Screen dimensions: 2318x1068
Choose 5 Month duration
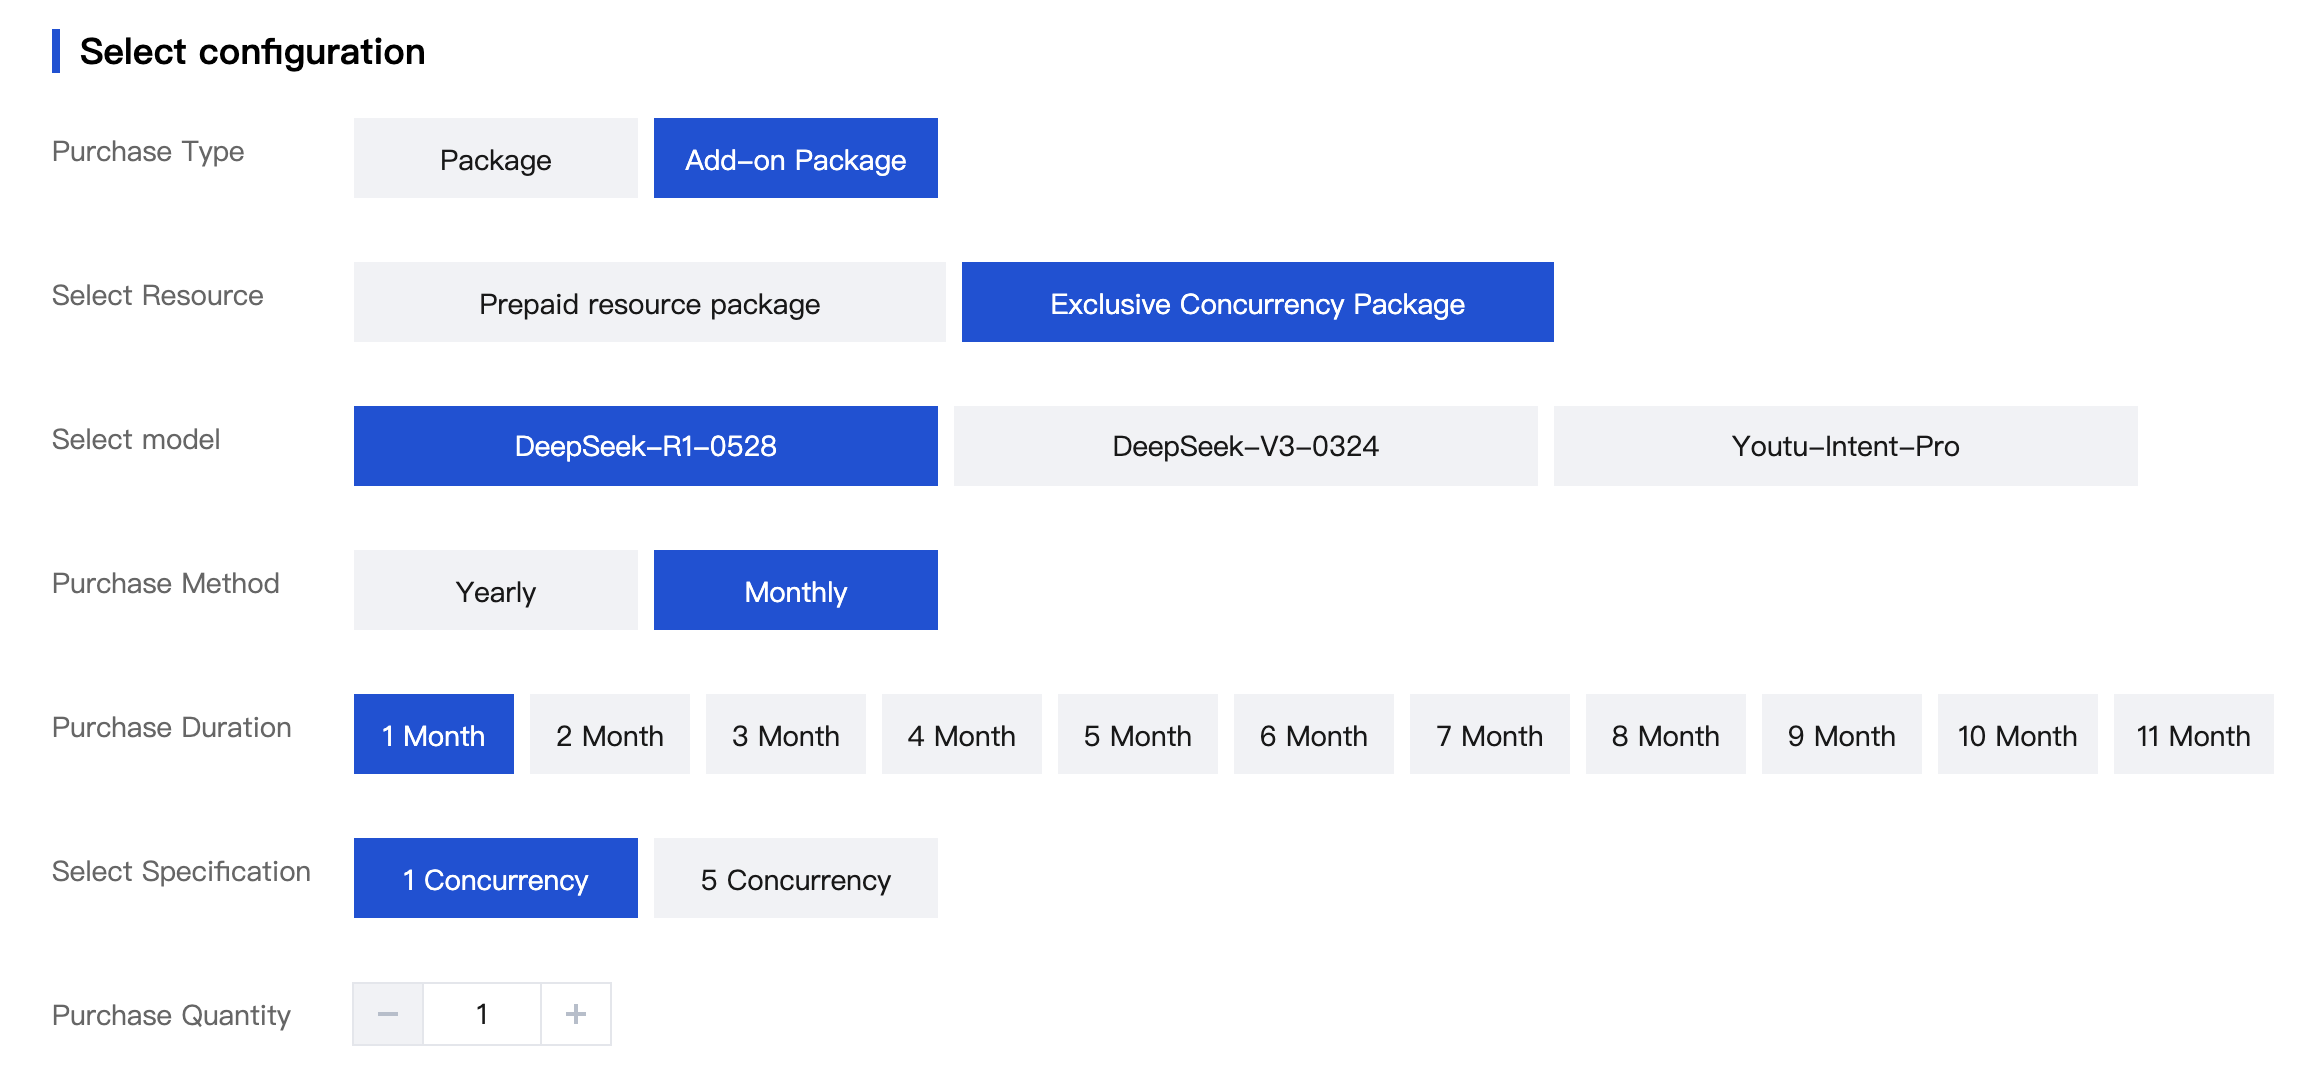[1137, 734]
